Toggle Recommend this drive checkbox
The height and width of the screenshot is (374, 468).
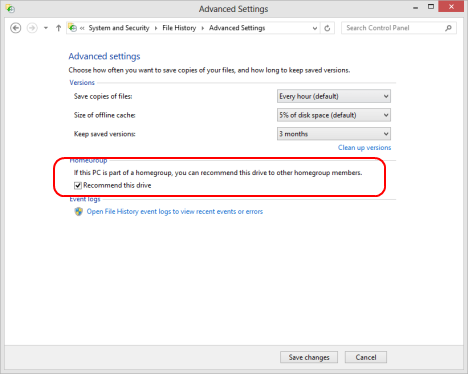coord(78,185)
